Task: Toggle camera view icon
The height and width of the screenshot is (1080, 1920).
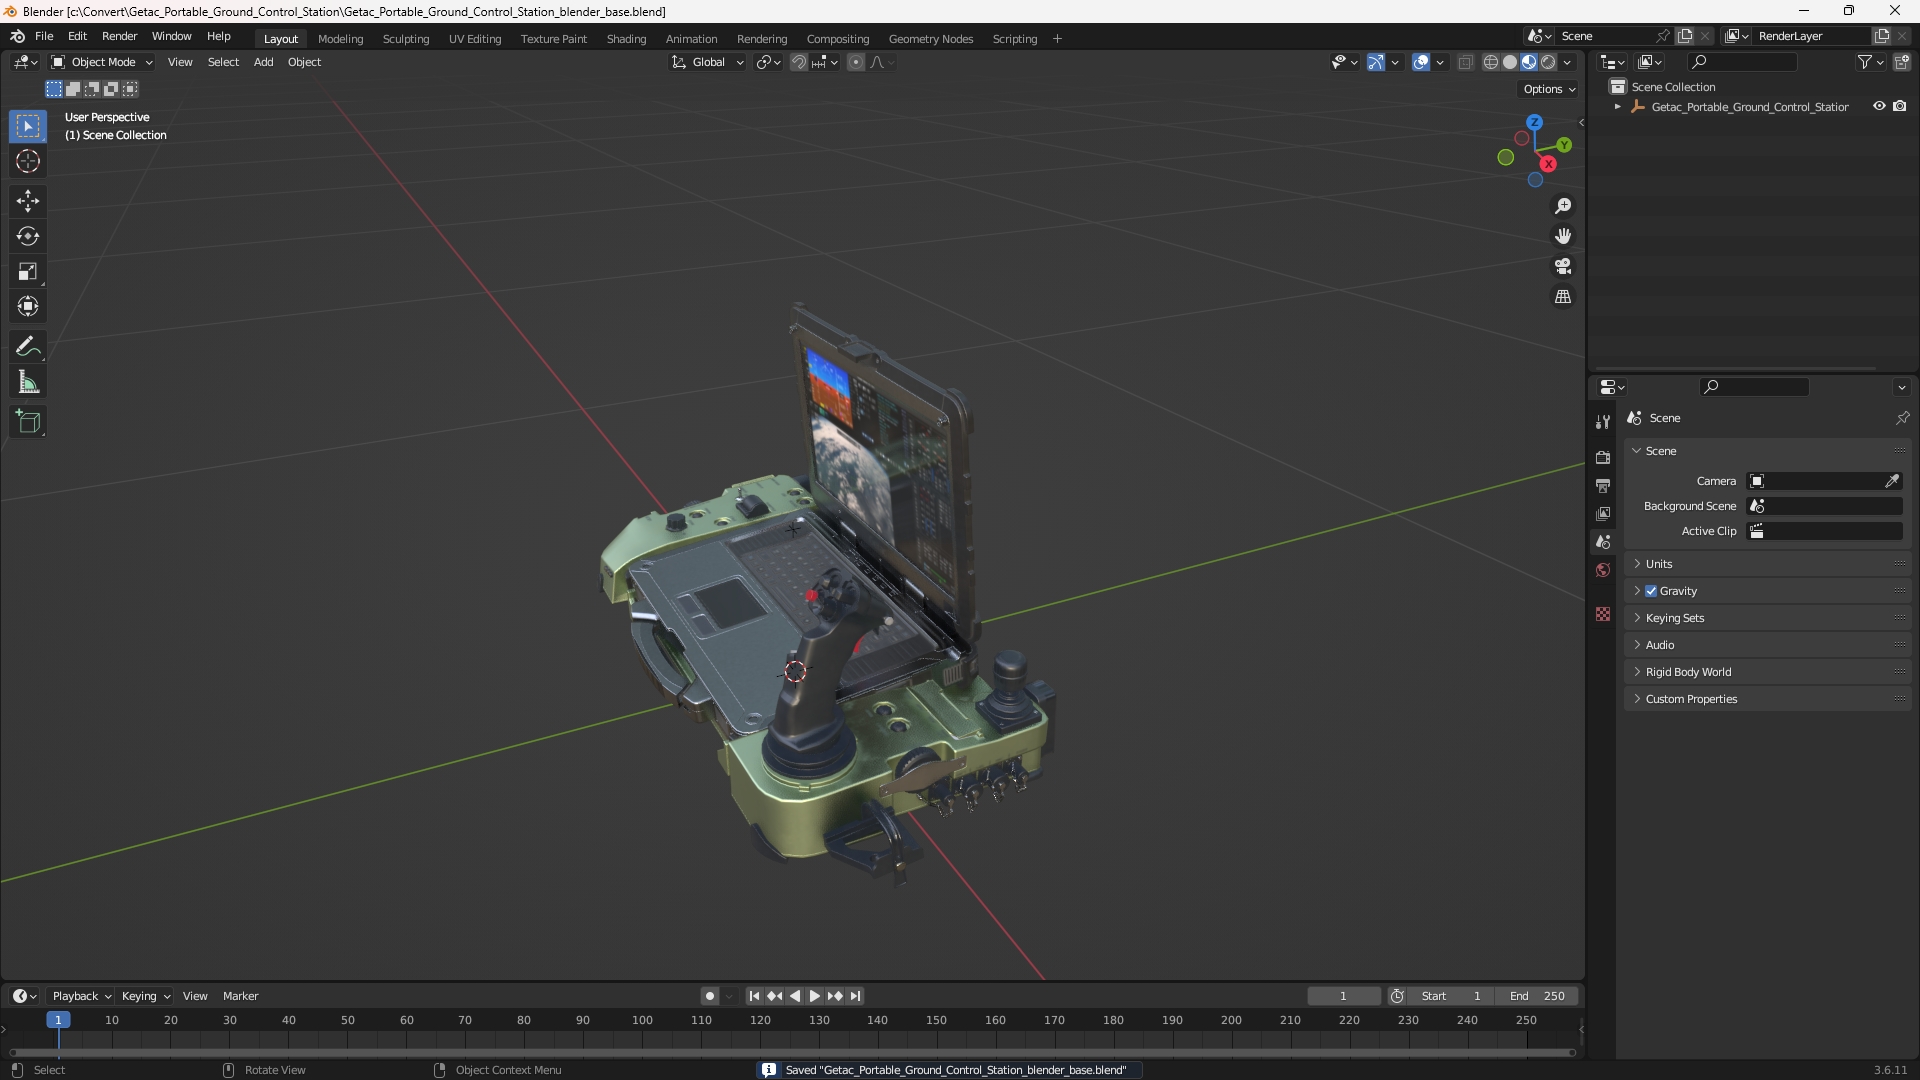Action: (x=1563, y=266)
